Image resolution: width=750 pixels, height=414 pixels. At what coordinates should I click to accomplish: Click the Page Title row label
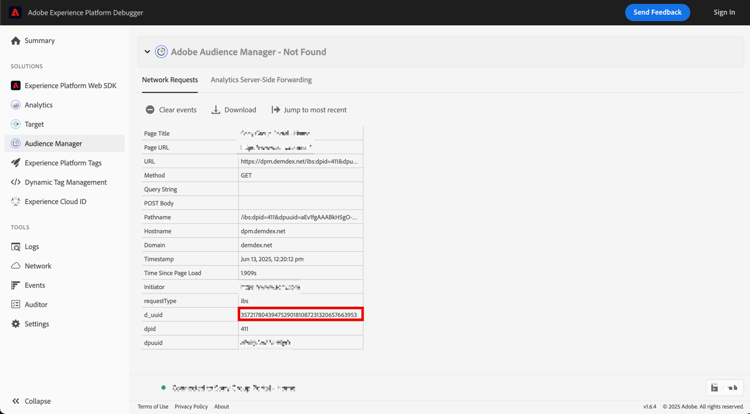click(x=157, y=133)
